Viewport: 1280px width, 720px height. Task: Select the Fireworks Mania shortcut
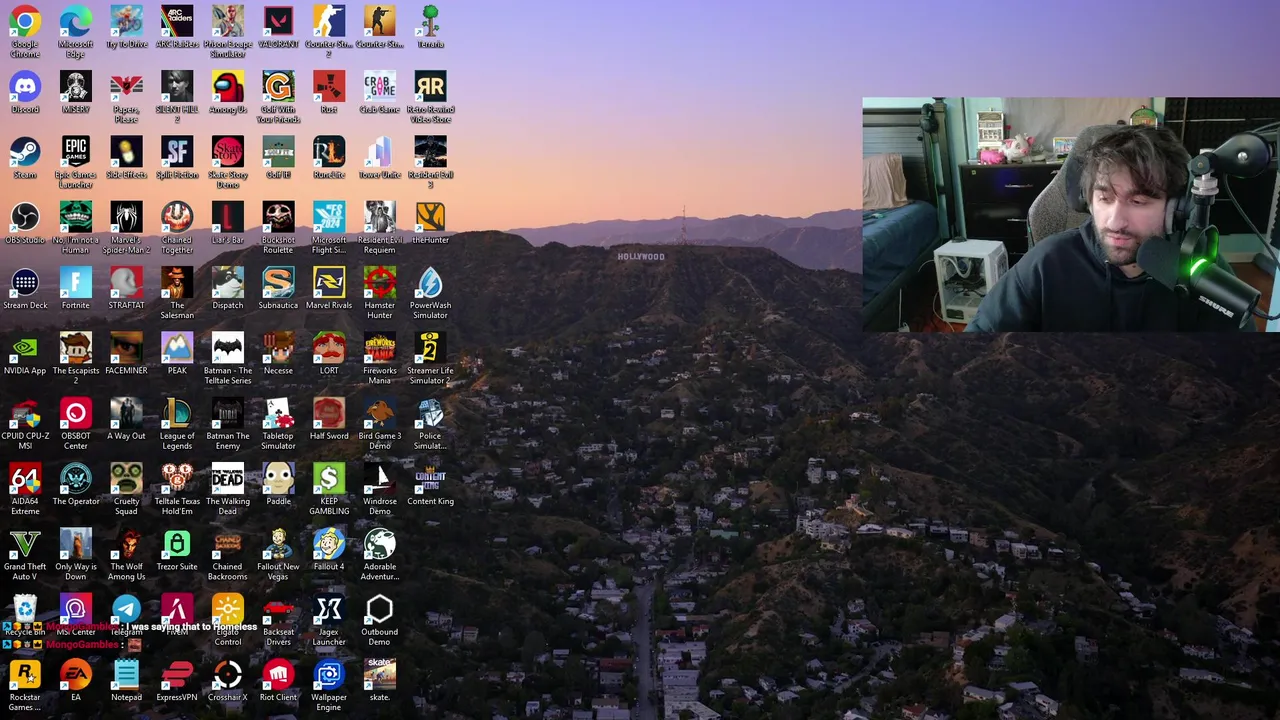tap(379, 347)
